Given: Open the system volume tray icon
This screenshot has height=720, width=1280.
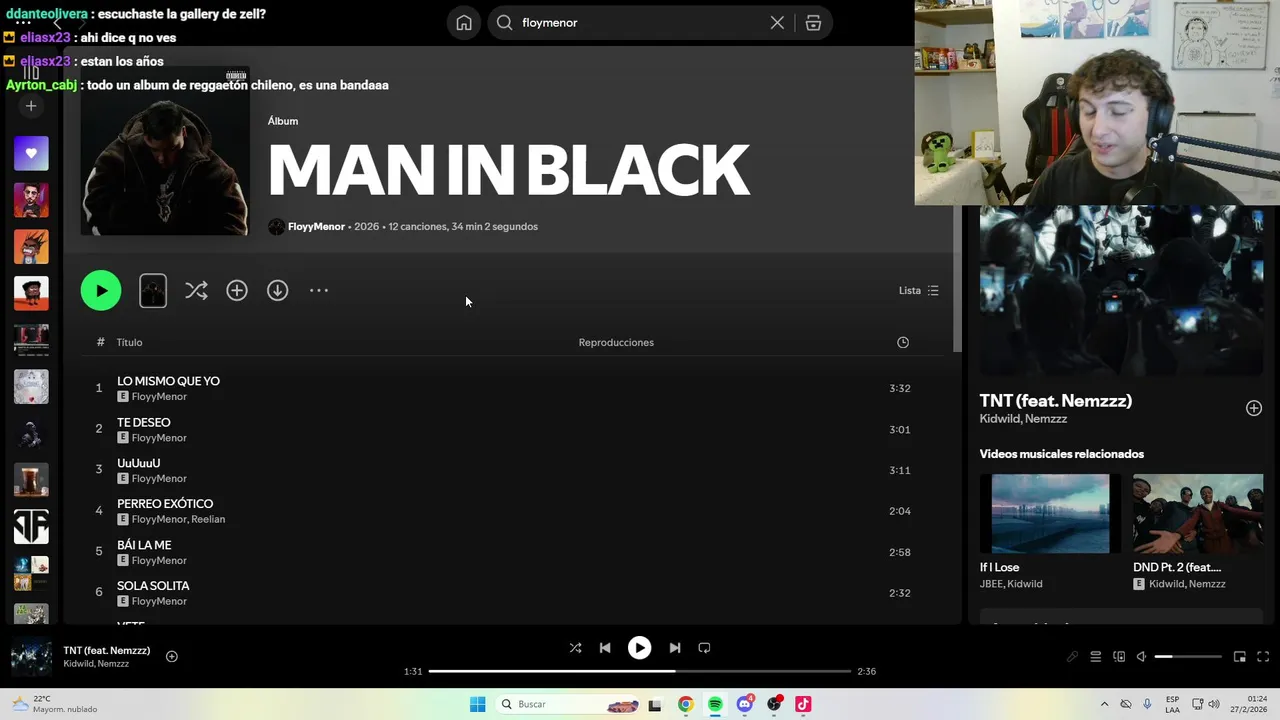Looking at the screenshot, I should 1216,704.
